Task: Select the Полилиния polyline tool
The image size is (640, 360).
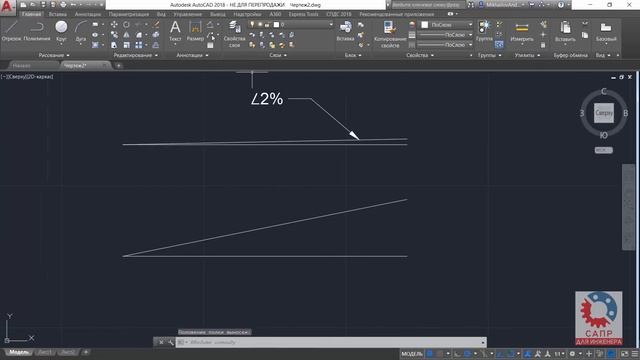Action: tap(37, 31)
